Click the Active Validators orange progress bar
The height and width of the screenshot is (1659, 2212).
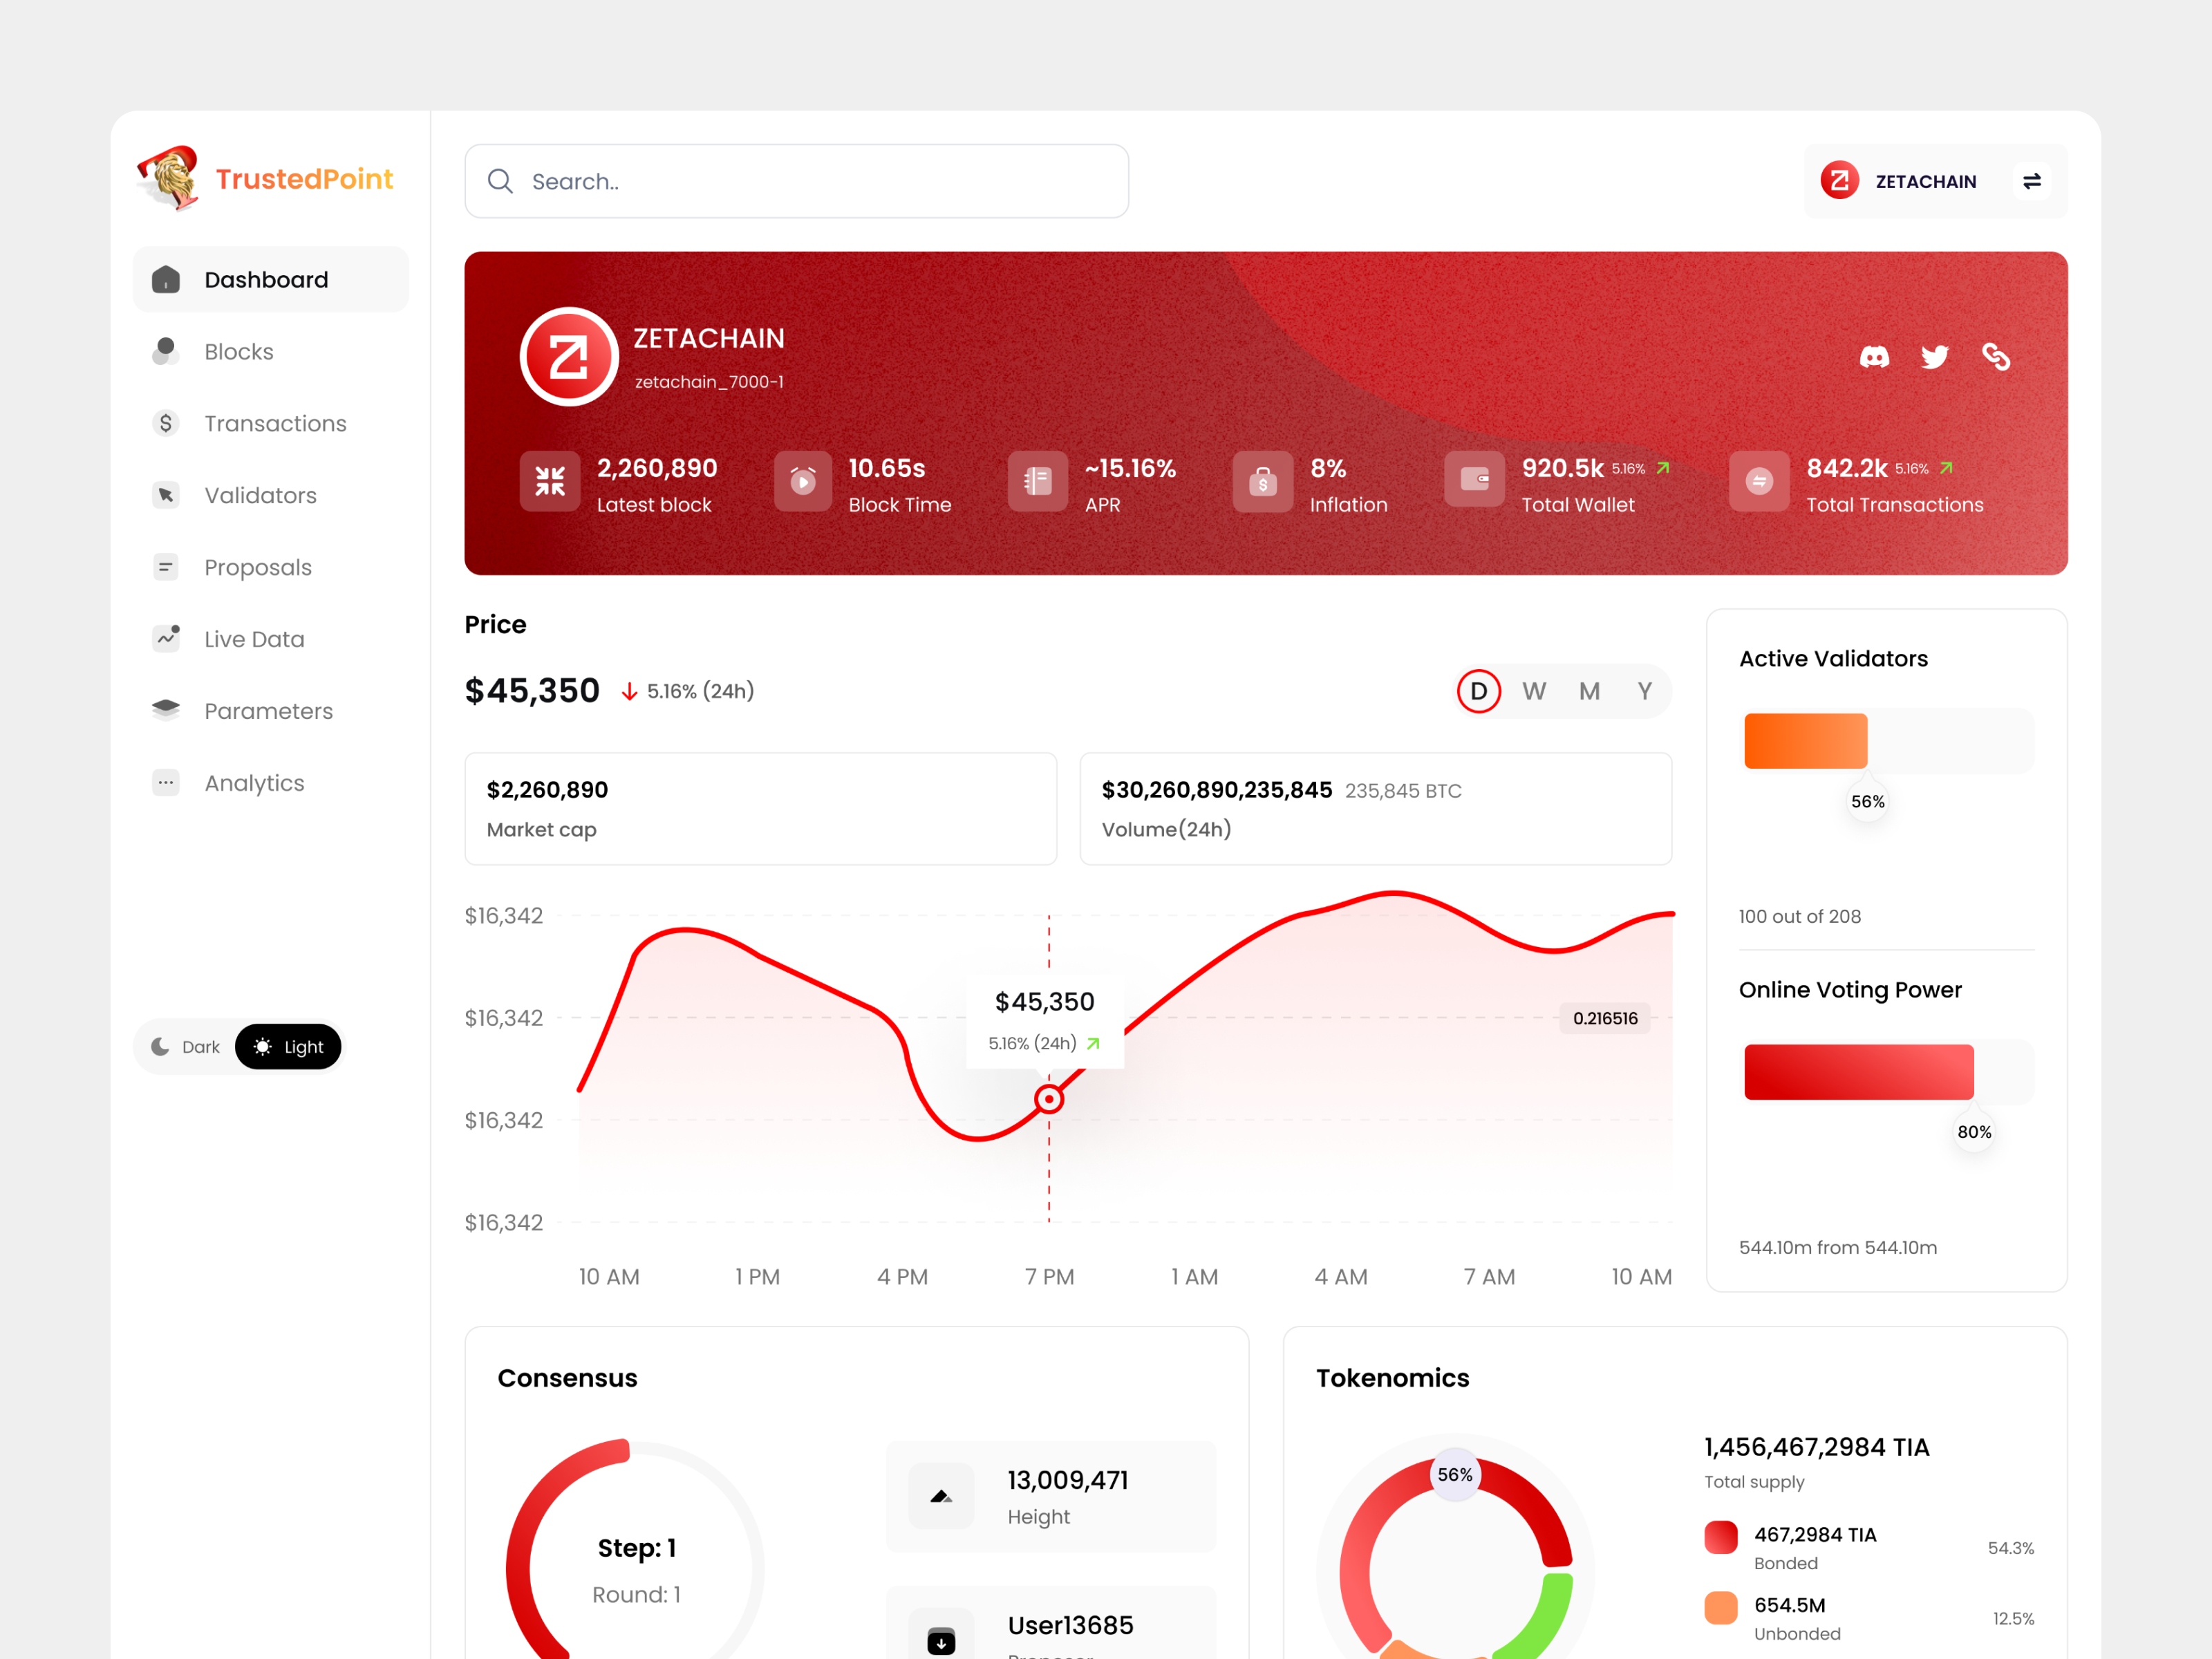tap(1805, 741)
